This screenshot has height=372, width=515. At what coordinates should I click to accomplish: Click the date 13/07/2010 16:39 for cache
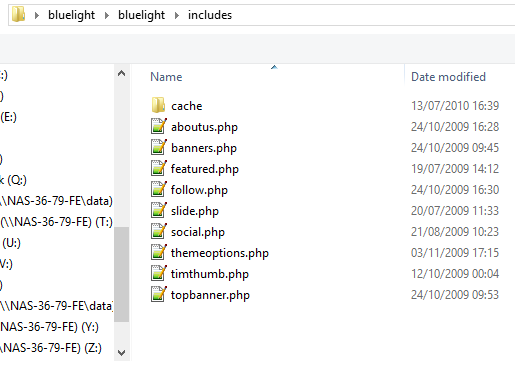[455, 106]
